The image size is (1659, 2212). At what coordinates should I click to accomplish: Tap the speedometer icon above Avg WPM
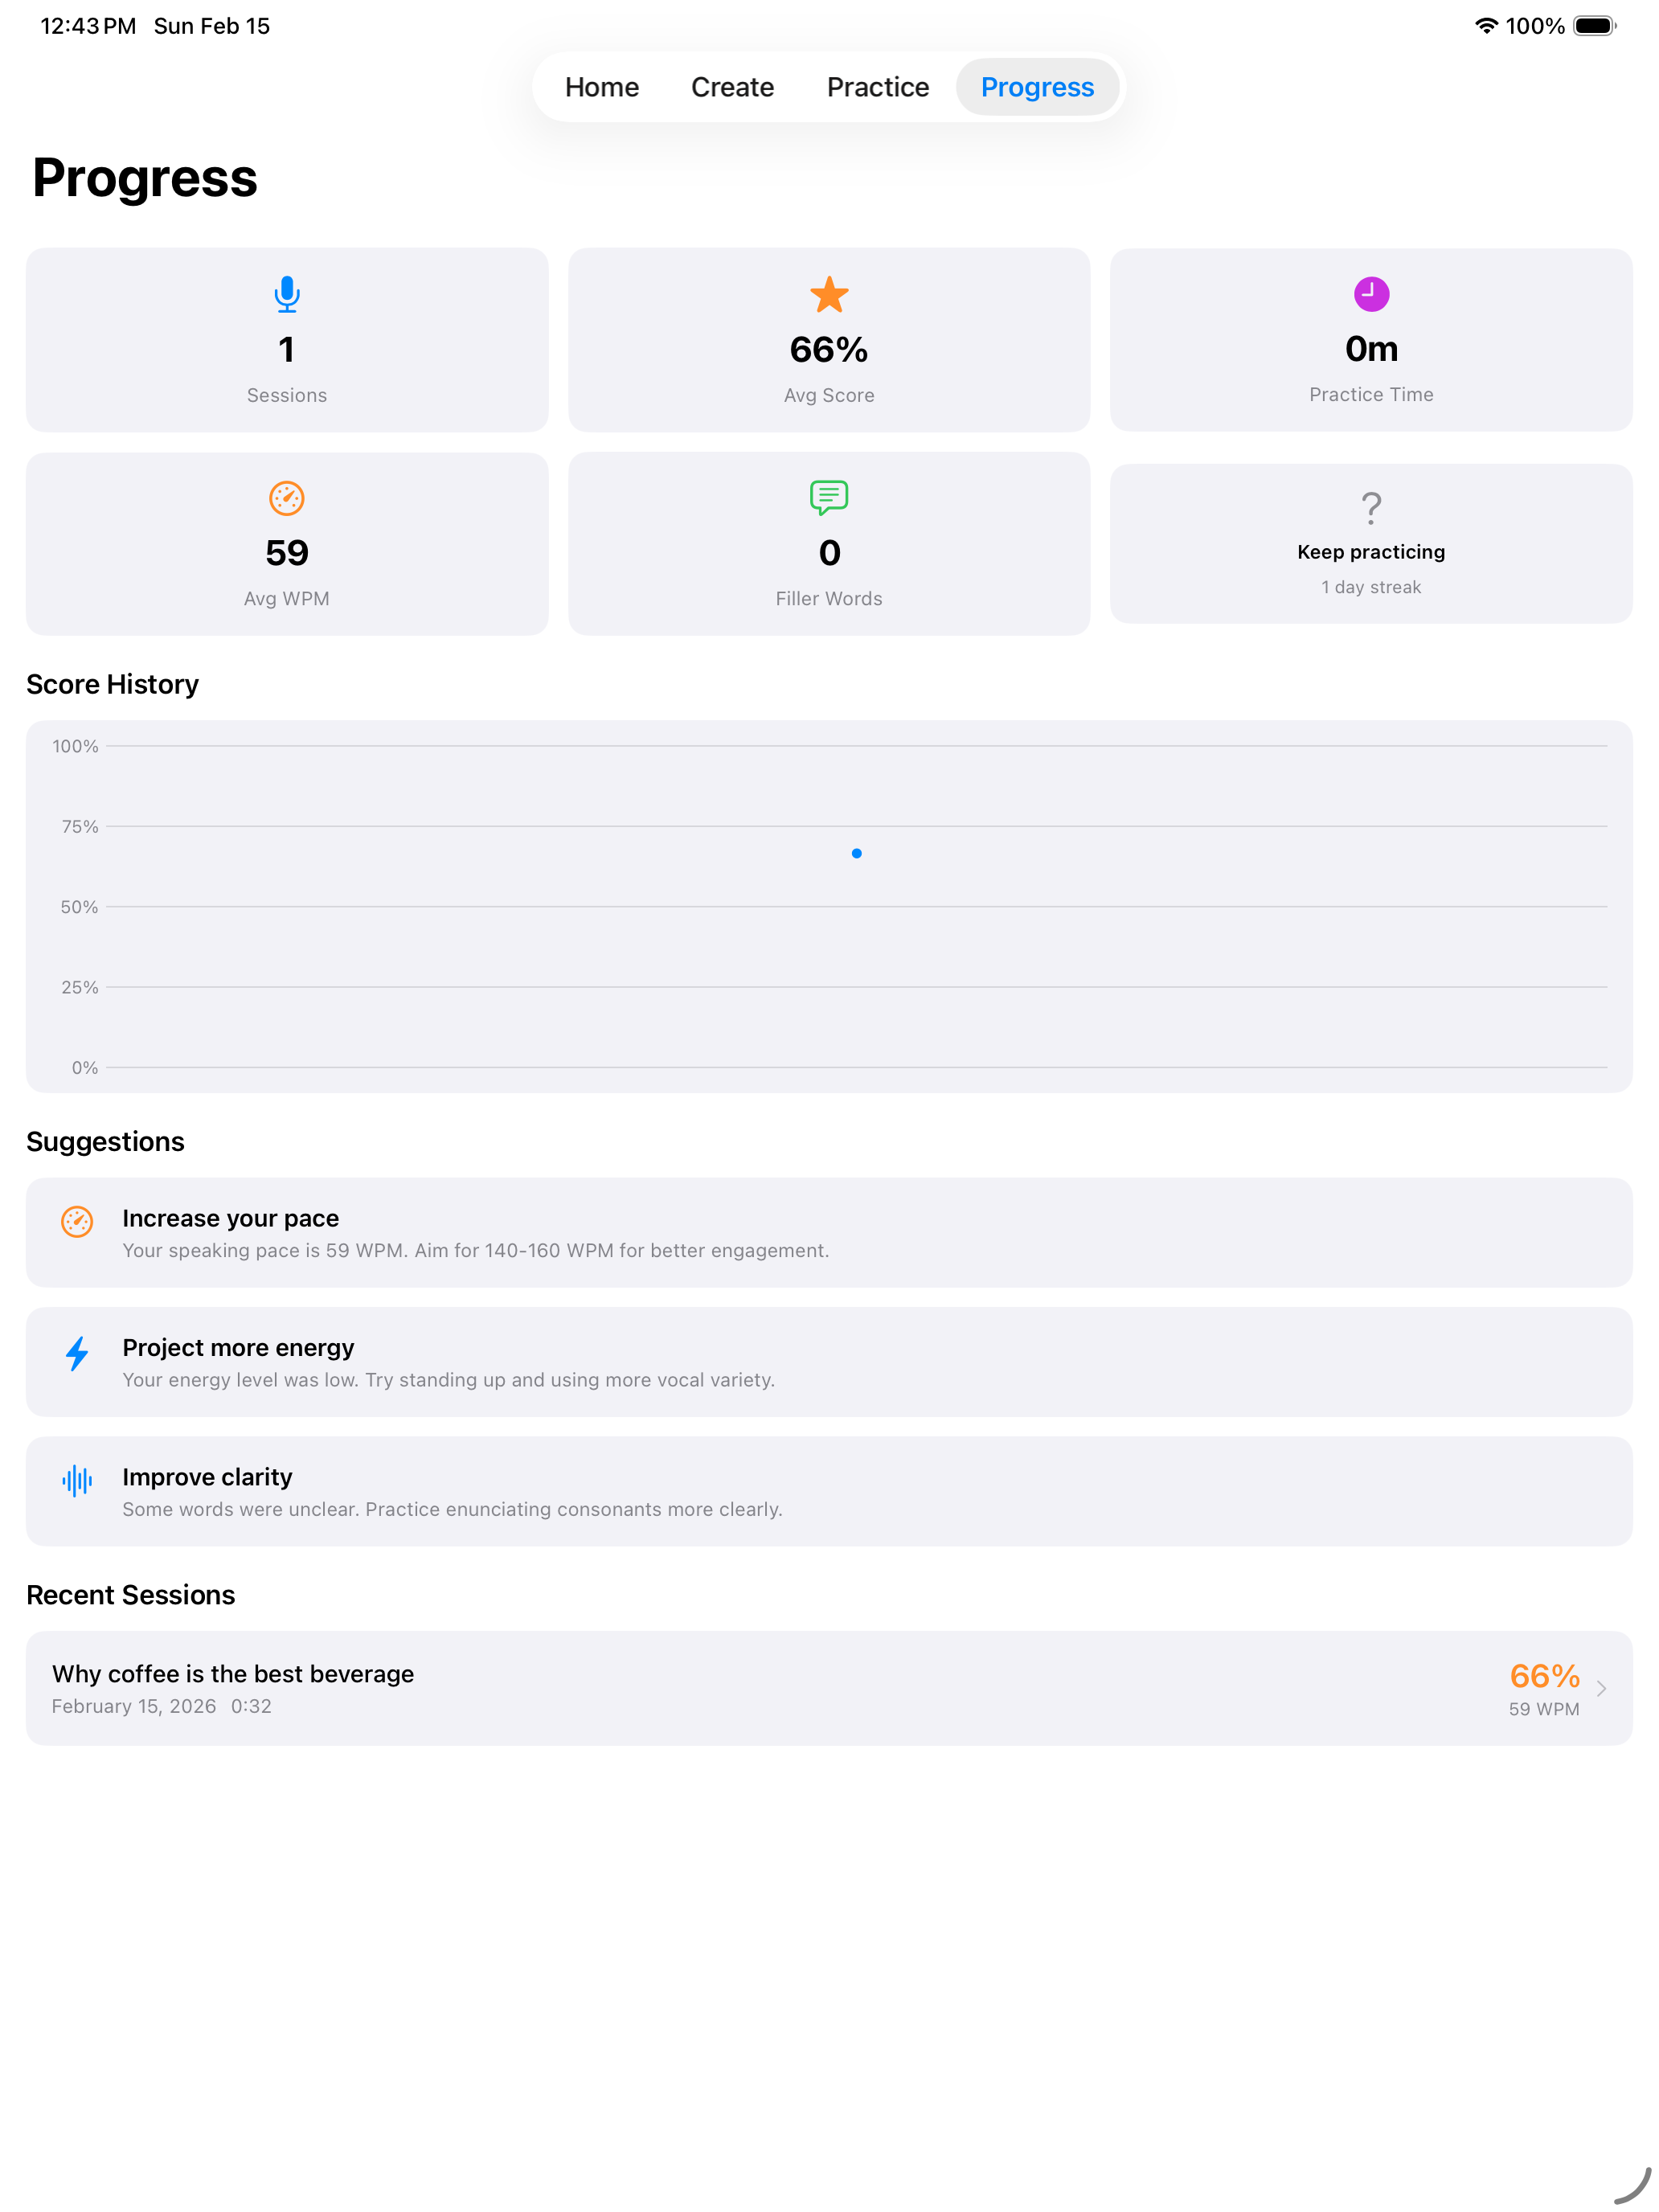[287, 498]
